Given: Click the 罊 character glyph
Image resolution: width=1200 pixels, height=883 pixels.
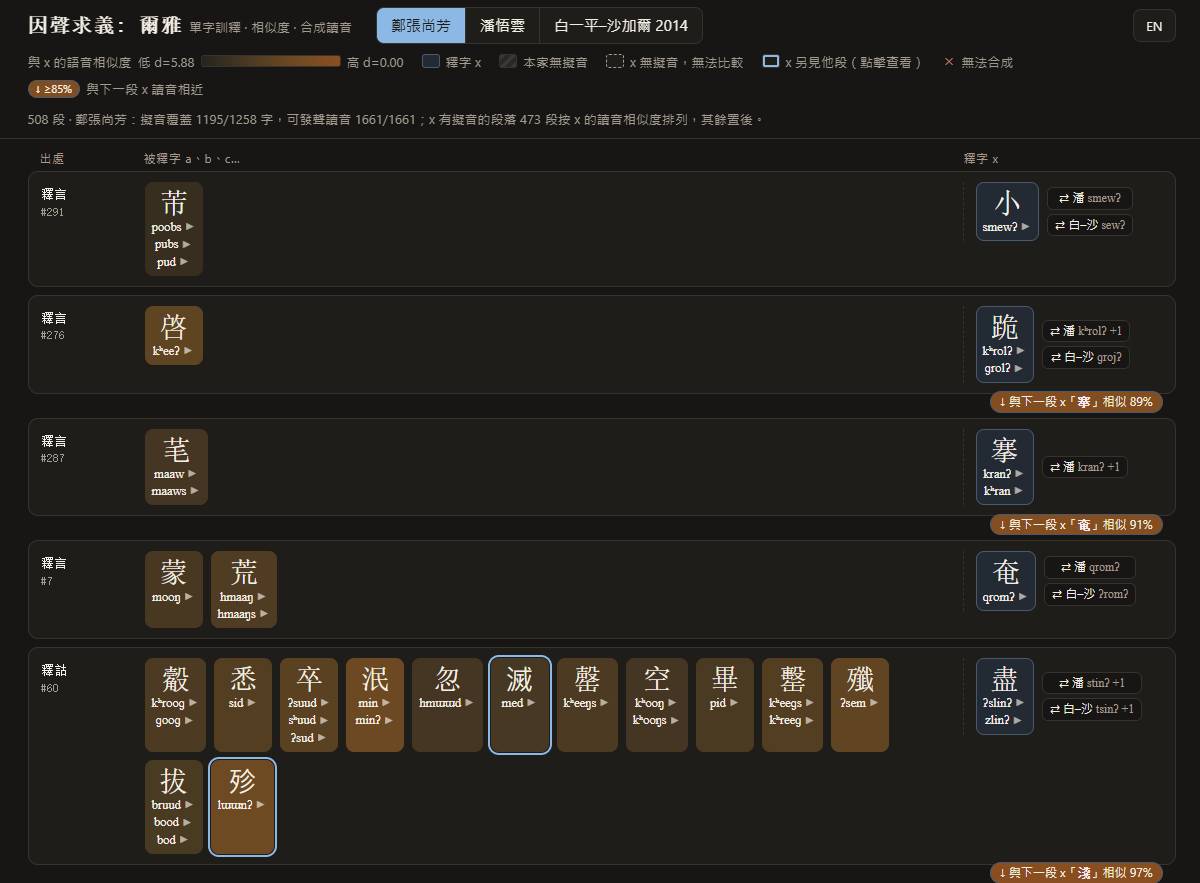Looking at the screenshot, I should coord(792,679).
